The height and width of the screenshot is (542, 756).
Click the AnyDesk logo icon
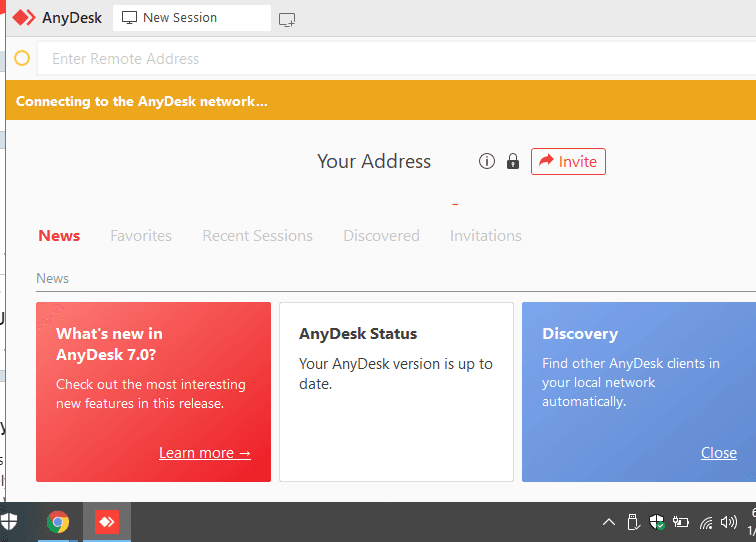24,18
